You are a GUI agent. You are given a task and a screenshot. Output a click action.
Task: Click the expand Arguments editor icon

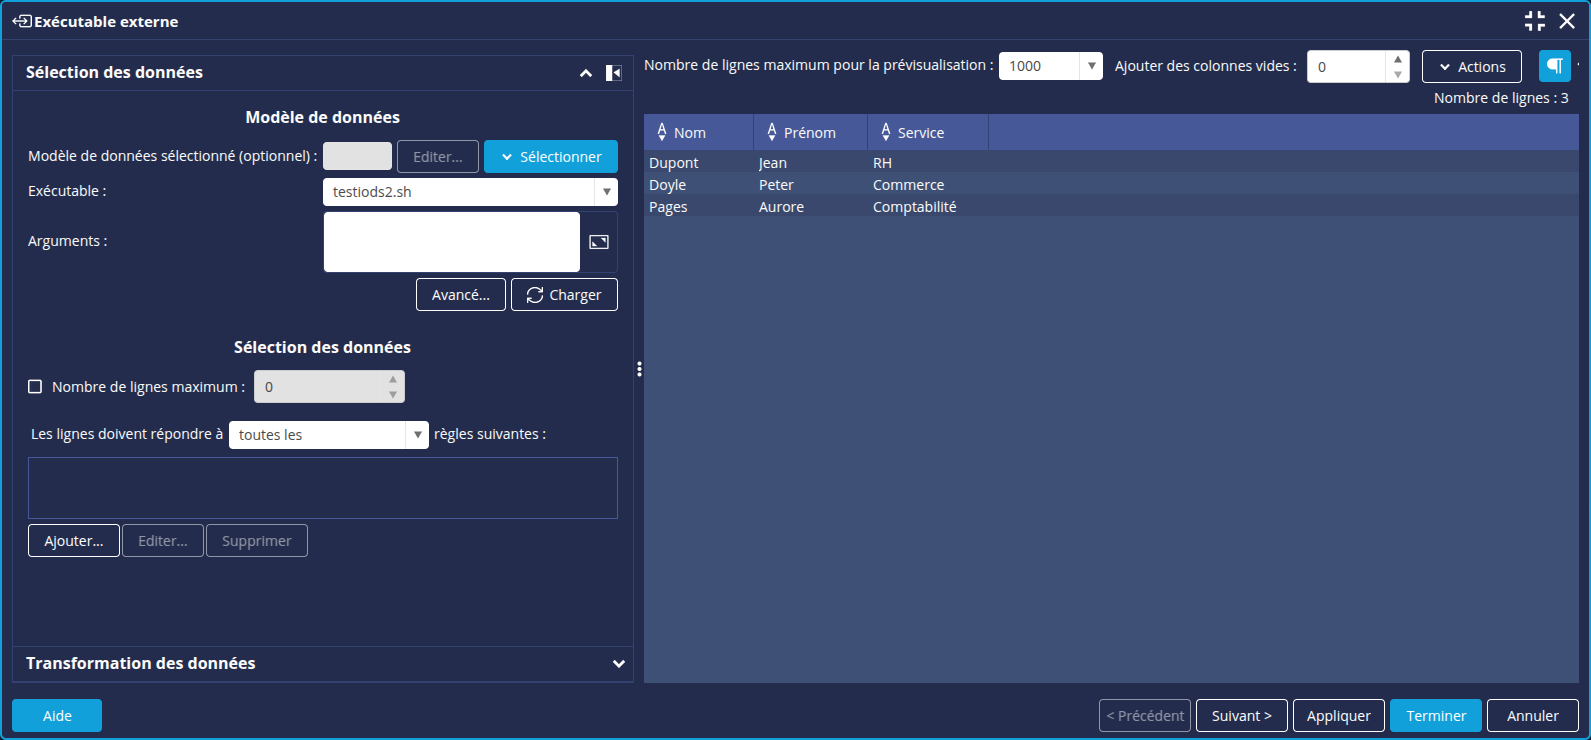pos(599,242)
